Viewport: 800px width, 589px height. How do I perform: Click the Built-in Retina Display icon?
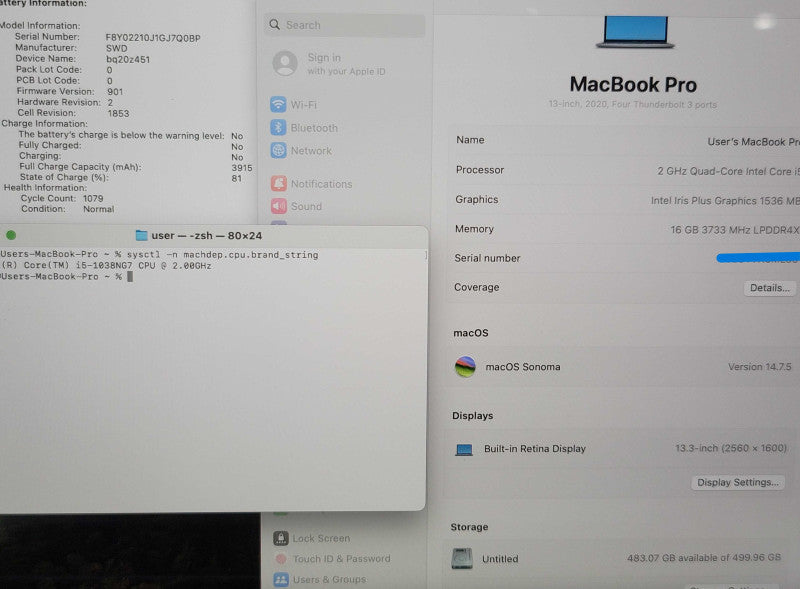tap(464, 449)
